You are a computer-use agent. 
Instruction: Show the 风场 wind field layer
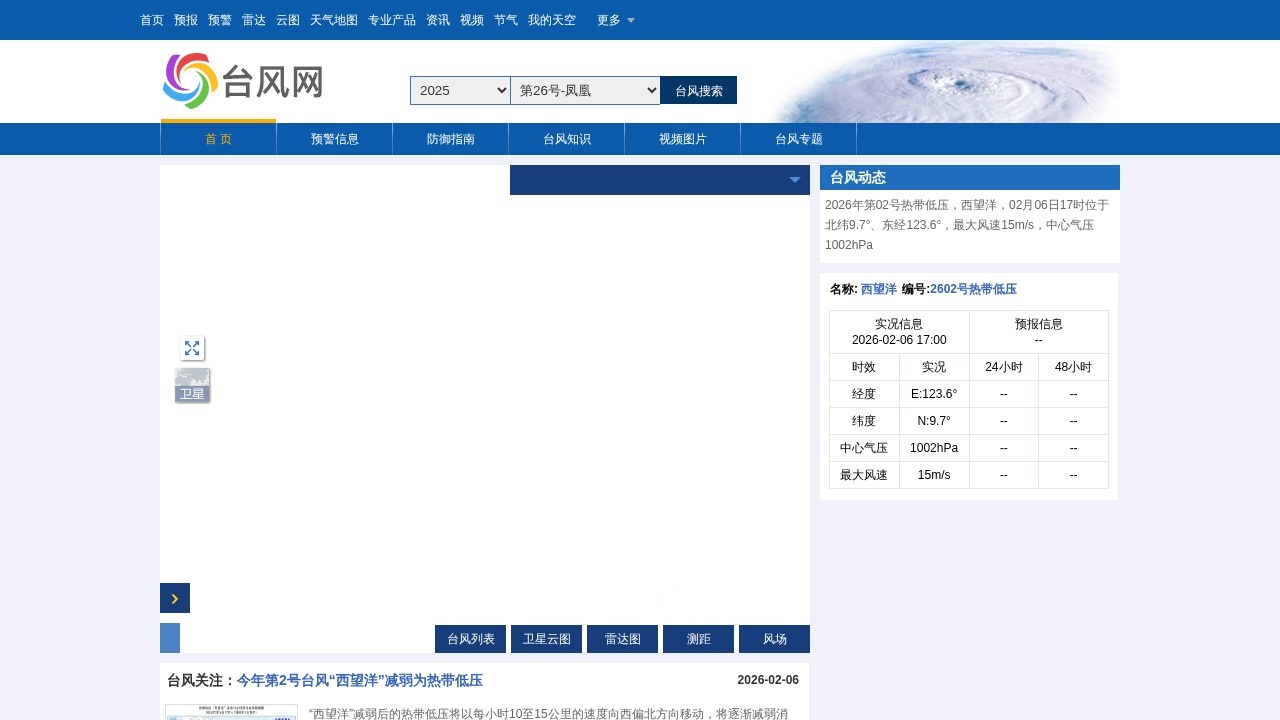(x=774, y=638)
